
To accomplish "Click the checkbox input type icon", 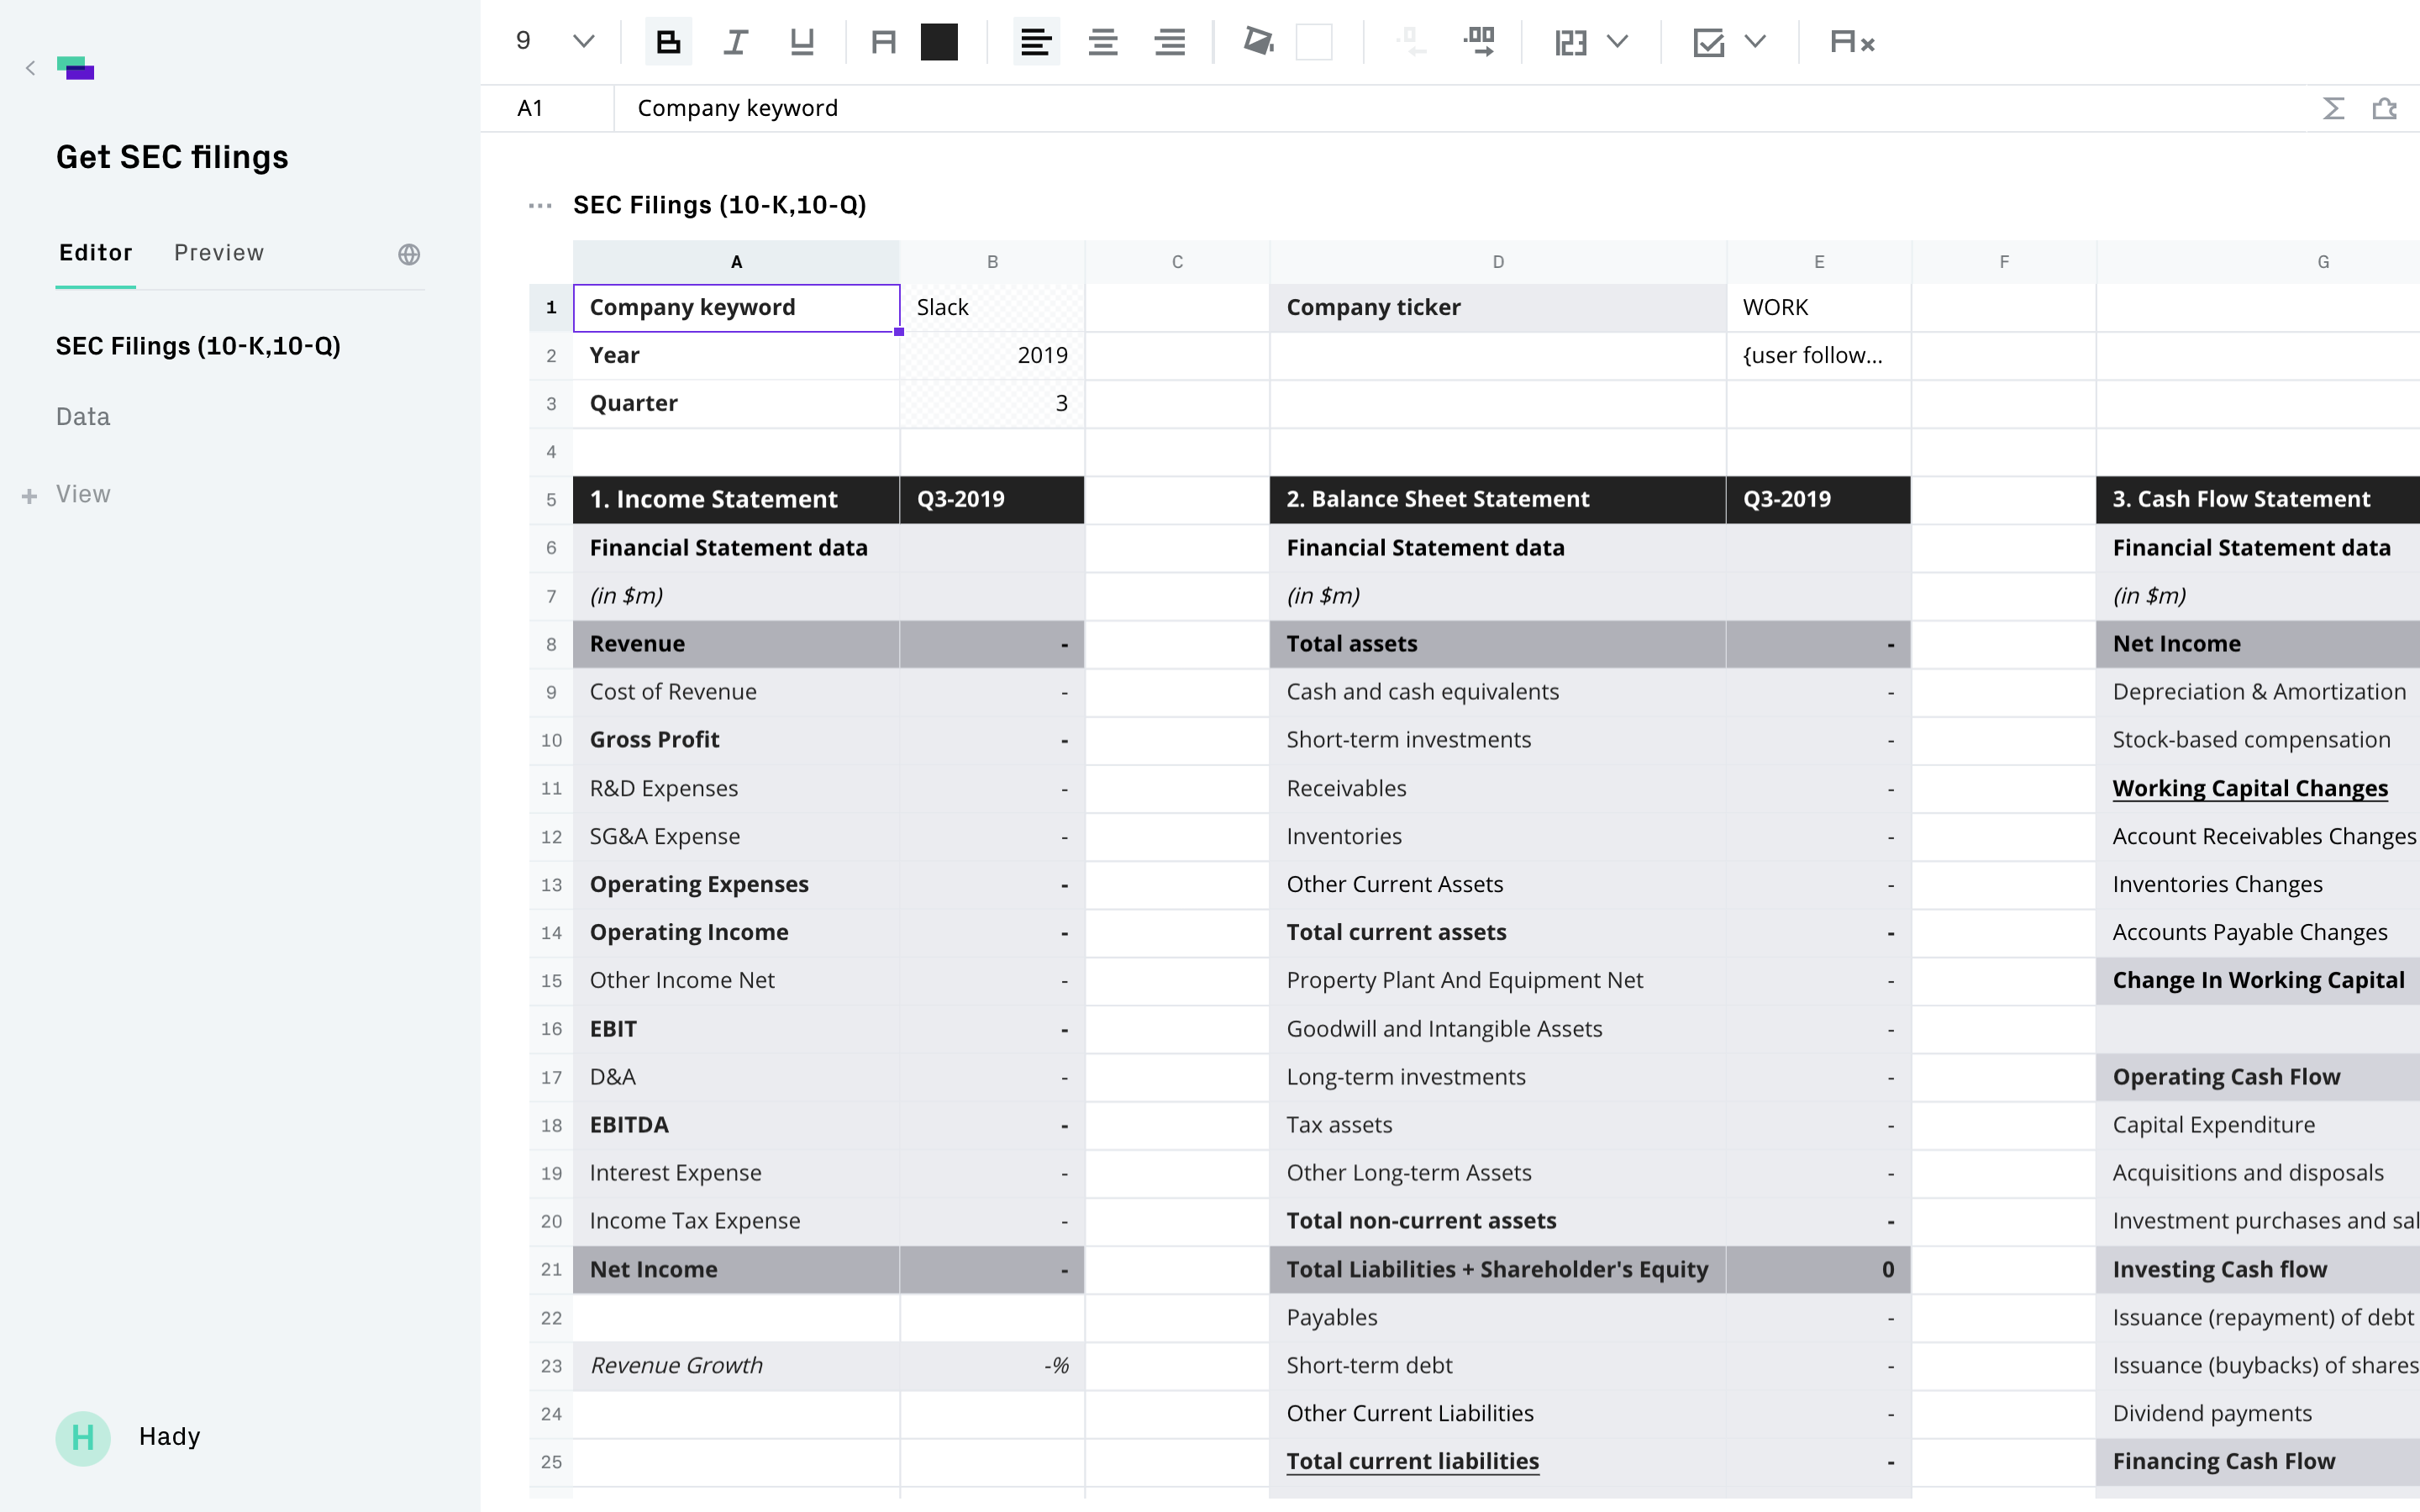I will [x=1708, y=42].
